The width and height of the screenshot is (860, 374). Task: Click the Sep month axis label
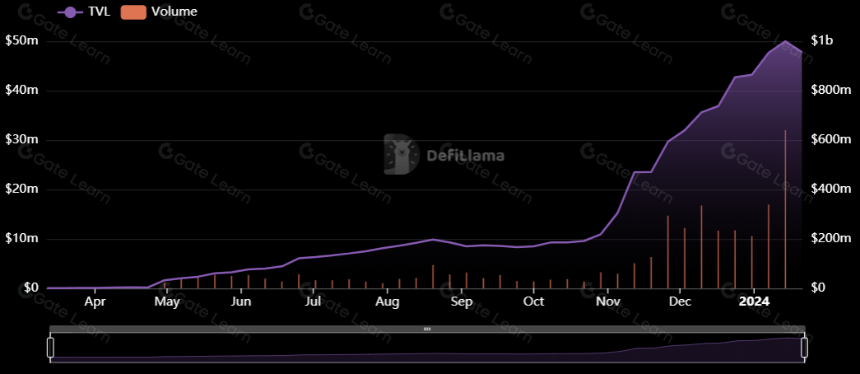pos(461,302)
